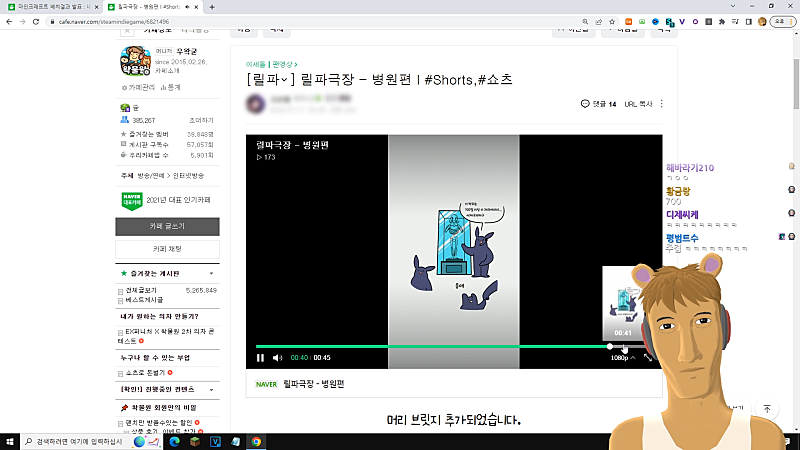The image size is (800, 450).
Task: Open the Extensions puzzle piece menu
Action: 722,21
